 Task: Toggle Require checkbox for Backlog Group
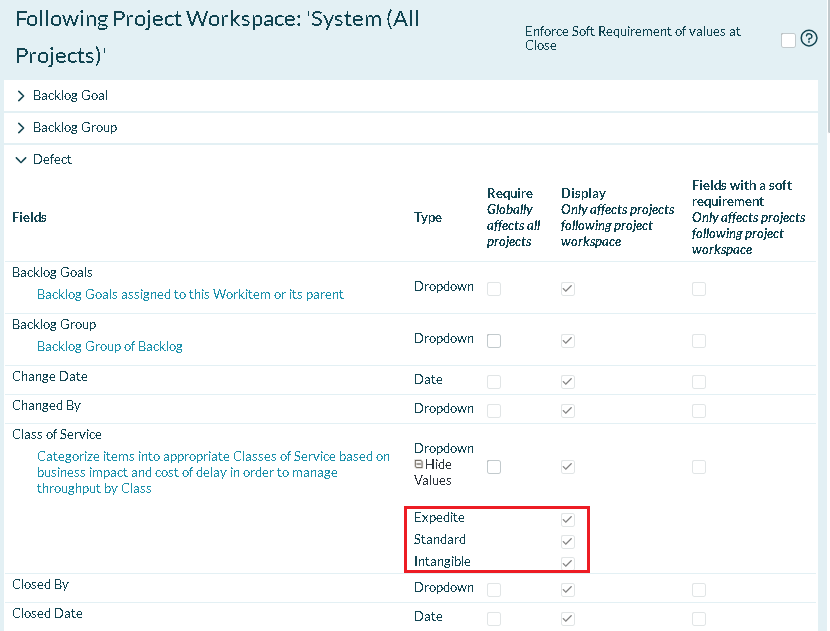click(494, 340)
